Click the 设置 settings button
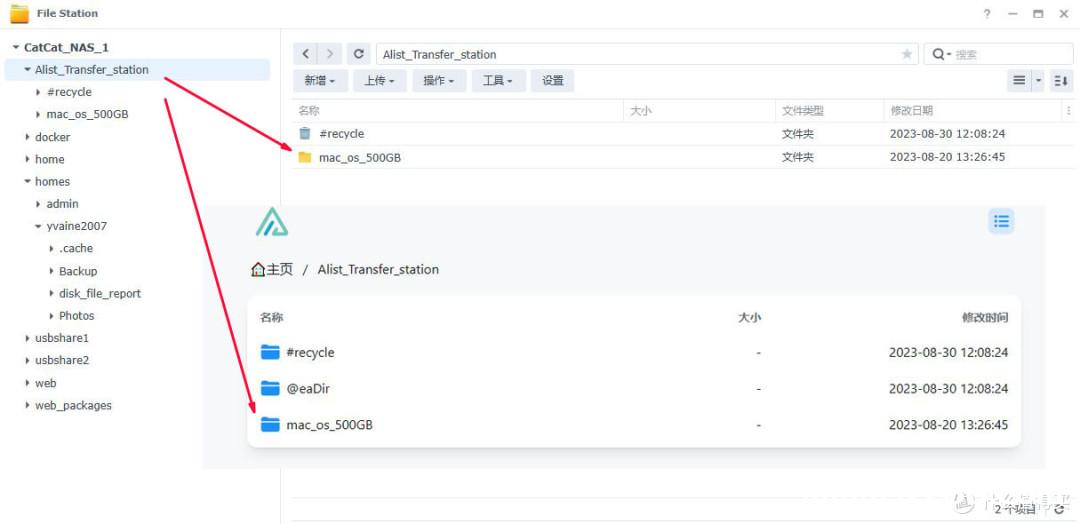Screen dimensions: 1080x524 tap(553, 81)
